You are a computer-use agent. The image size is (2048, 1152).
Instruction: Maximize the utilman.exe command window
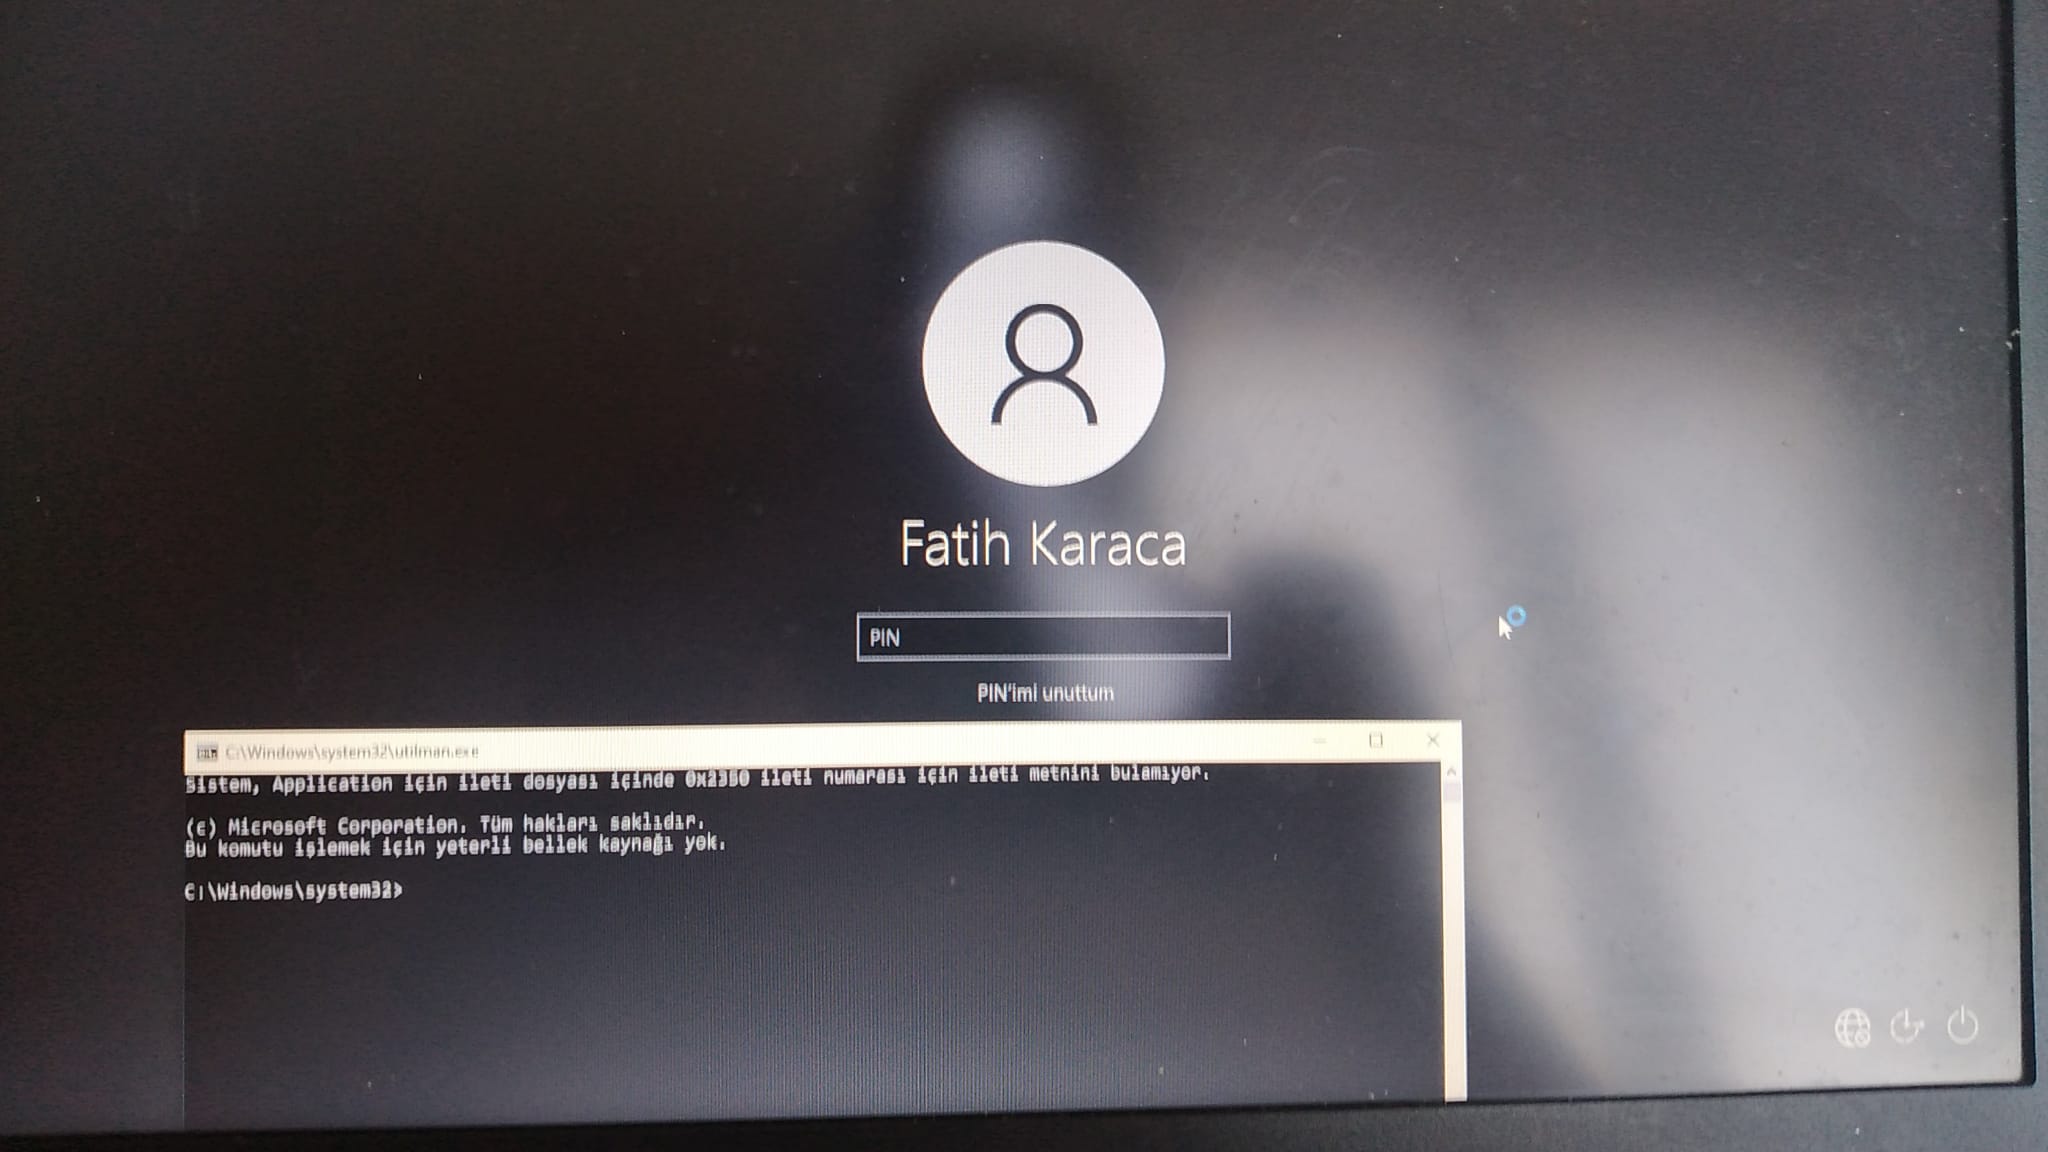[1376, 740]
